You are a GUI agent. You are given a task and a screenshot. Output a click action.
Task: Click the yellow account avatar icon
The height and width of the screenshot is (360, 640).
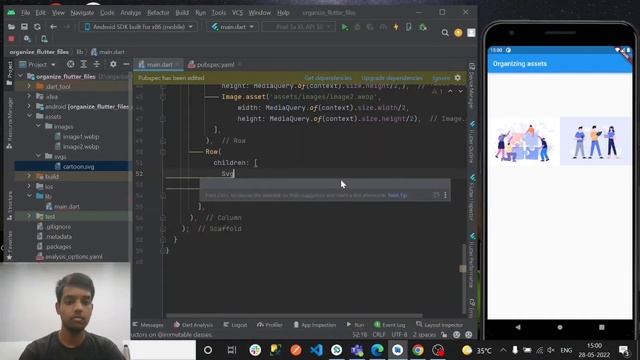(x=458, y=33)
